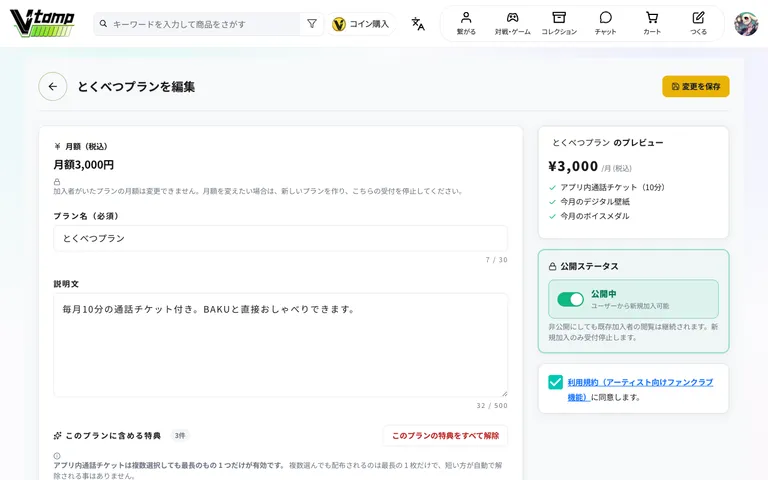Click checkmark beside アプリ内通話チケット（10分）
Screen dimensions: 768x480
pos(552,188)
